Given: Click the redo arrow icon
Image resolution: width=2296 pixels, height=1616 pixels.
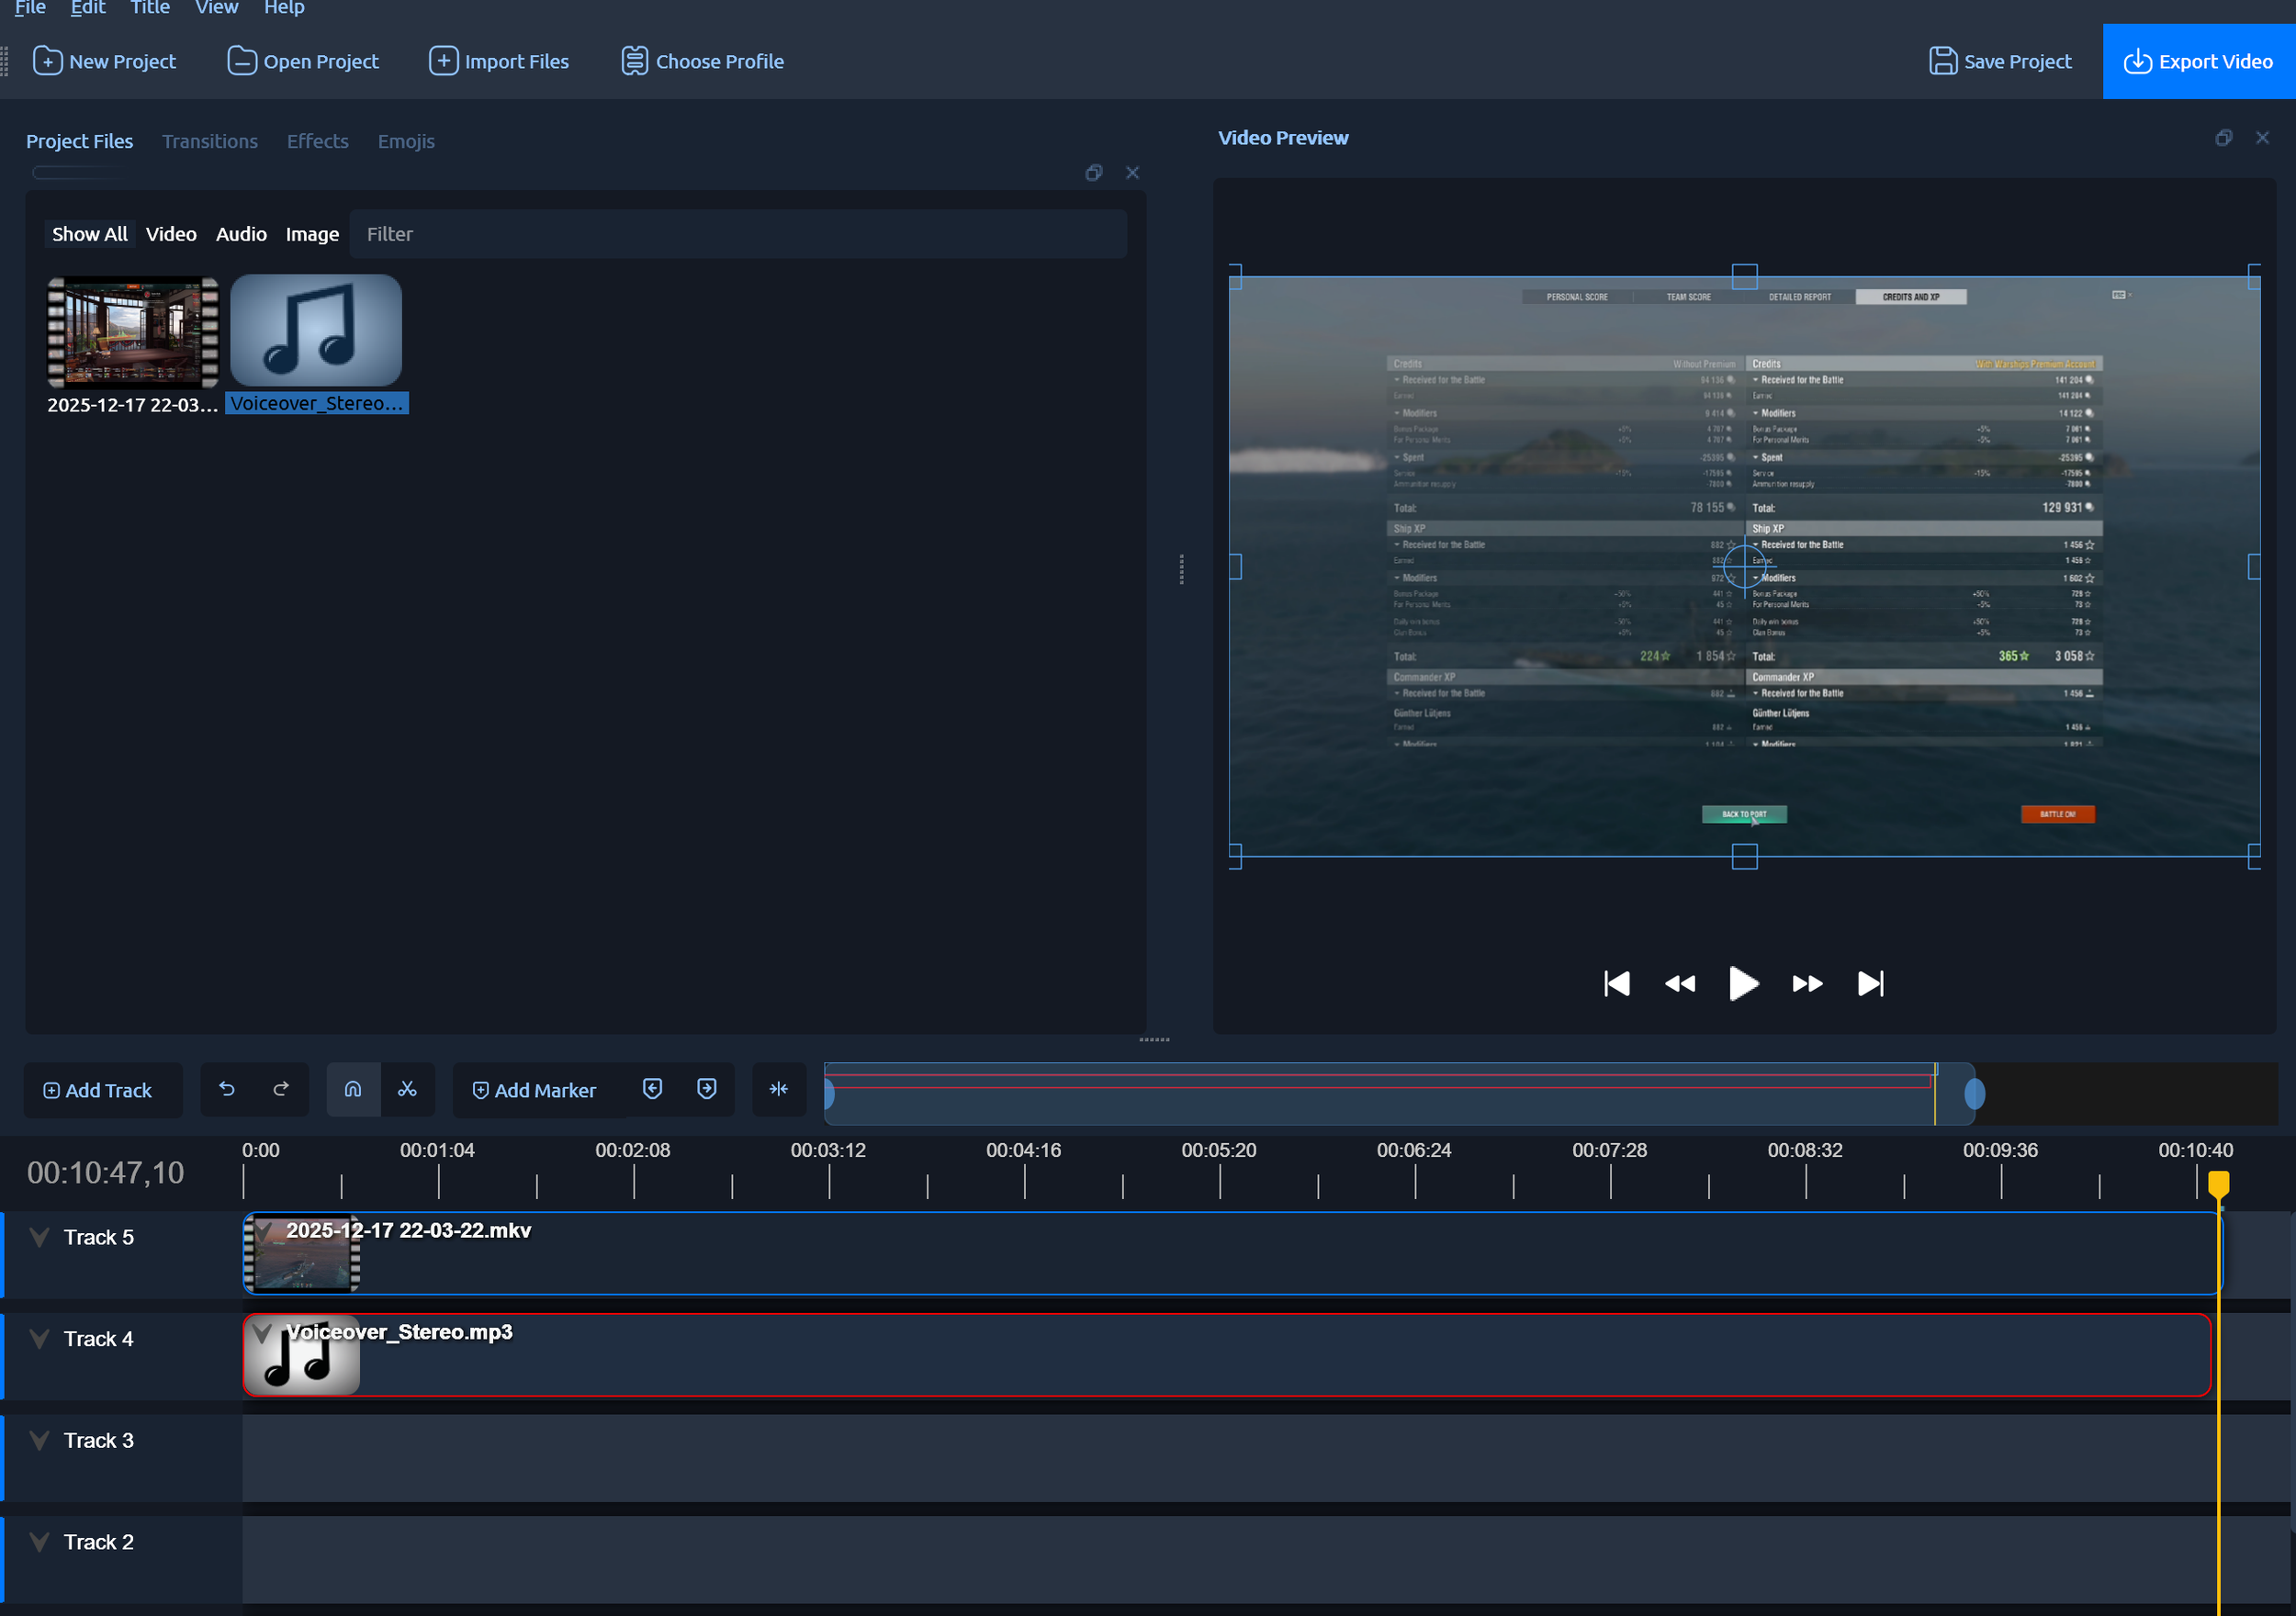Looking at the screenshot, I should pyautogui.click(x=281, y=1089).
